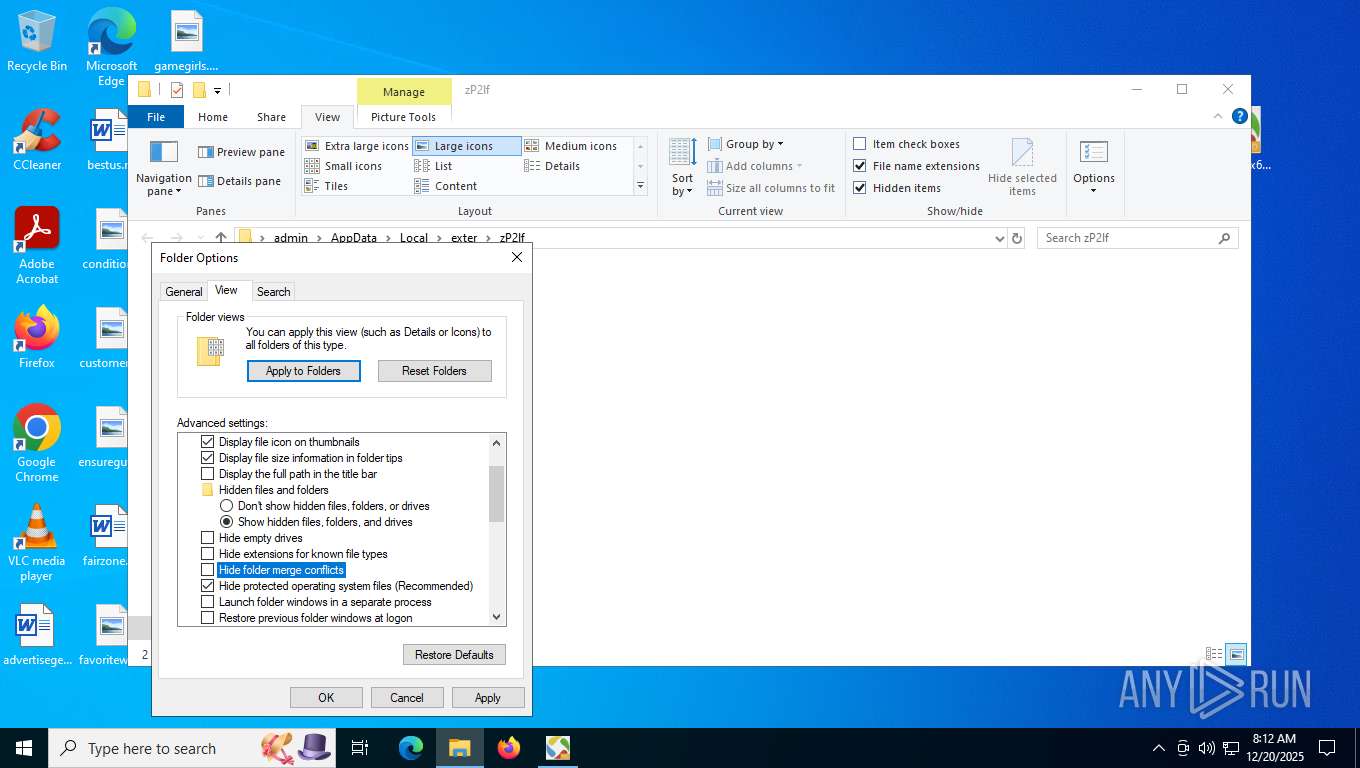Expand the admin breadcrumb chevron in address bar
Screen dimensions: 1360x768
(x=321, y=238)
